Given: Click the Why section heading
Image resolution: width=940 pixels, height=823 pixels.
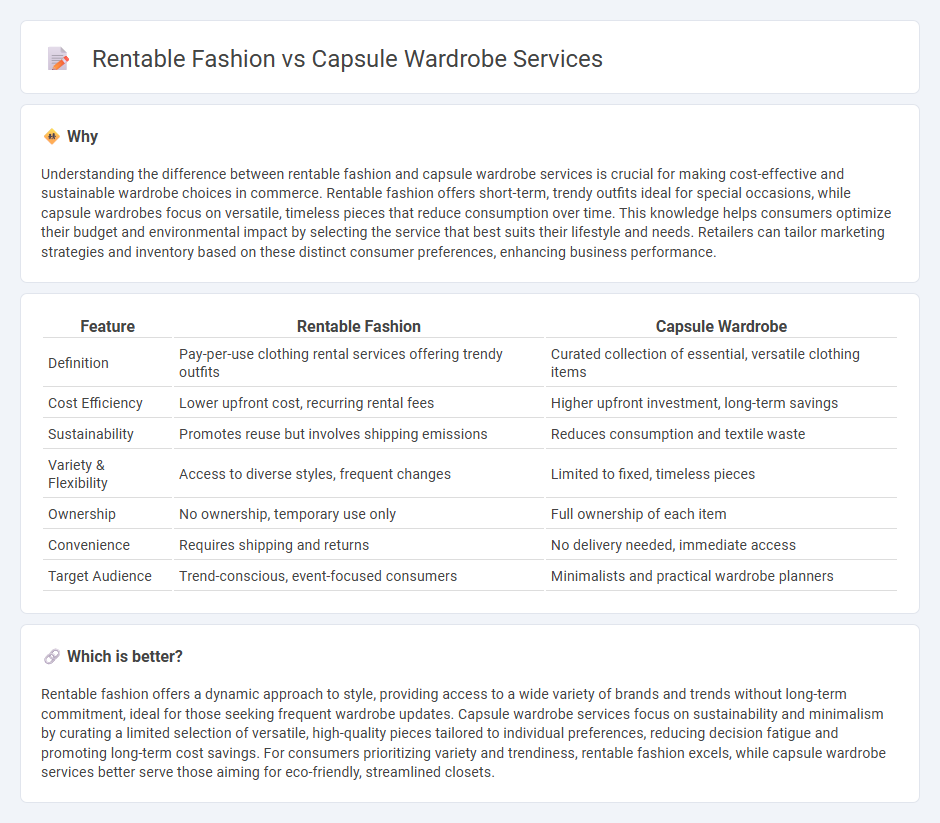Looking at the screenshot, I should [x=82, y=137].
